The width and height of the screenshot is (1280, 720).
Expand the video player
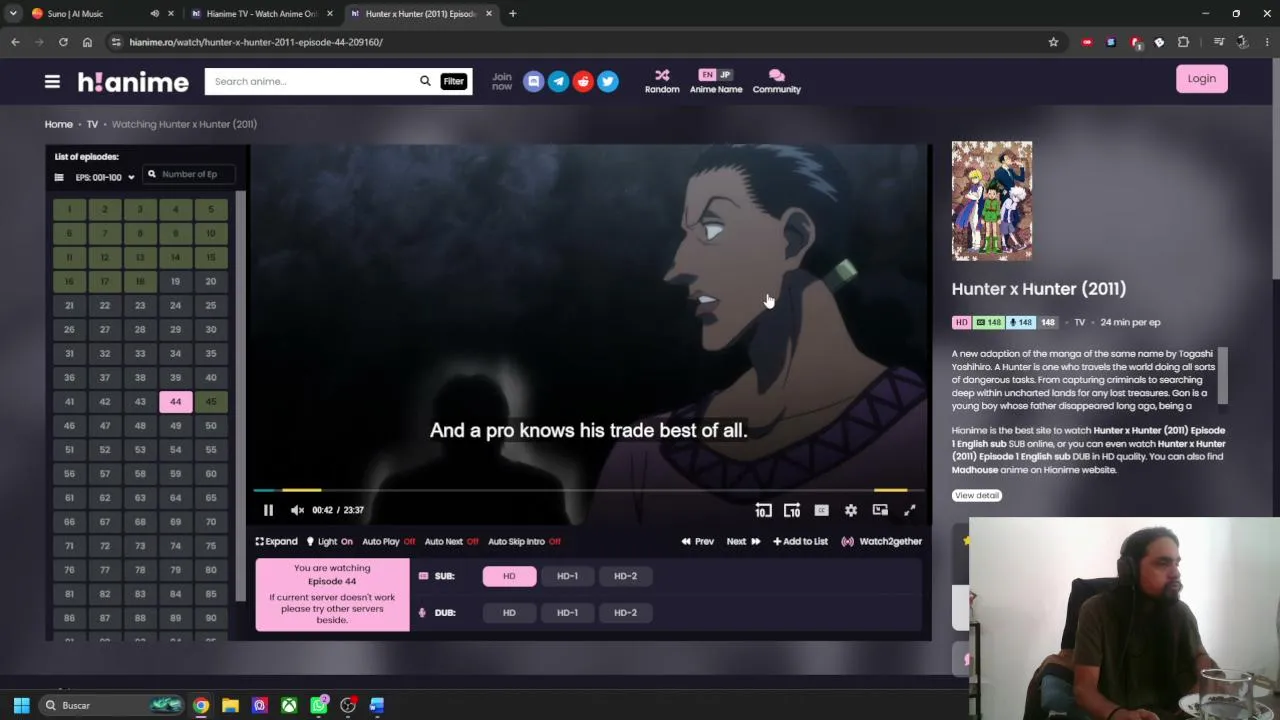(x=276, y=541)
